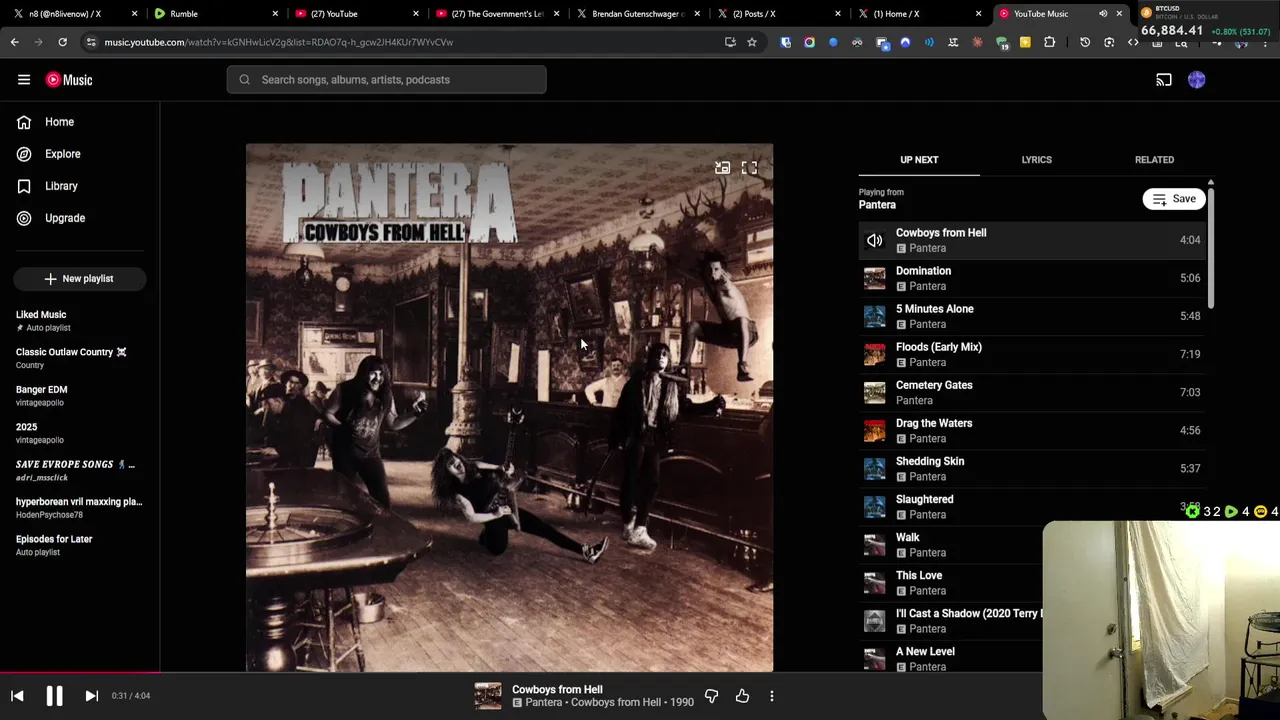The image size is (1280, 720).
Task: Select the Up Next tab
Action: [x=919, y=160]
